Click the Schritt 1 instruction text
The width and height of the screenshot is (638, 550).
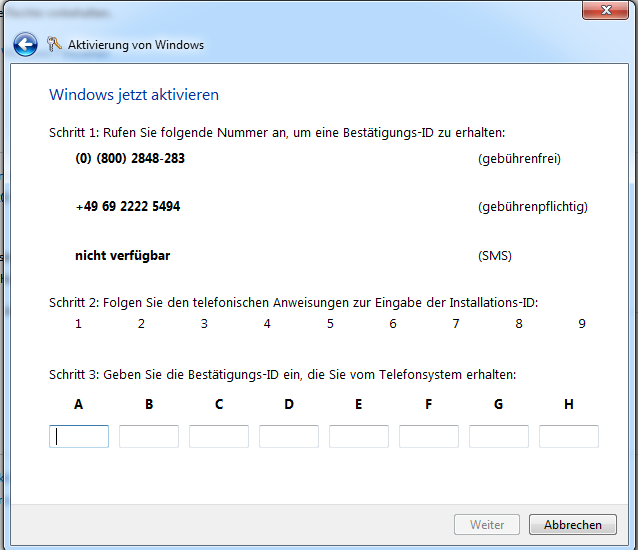pyautogui.click(x=277, y=133)
